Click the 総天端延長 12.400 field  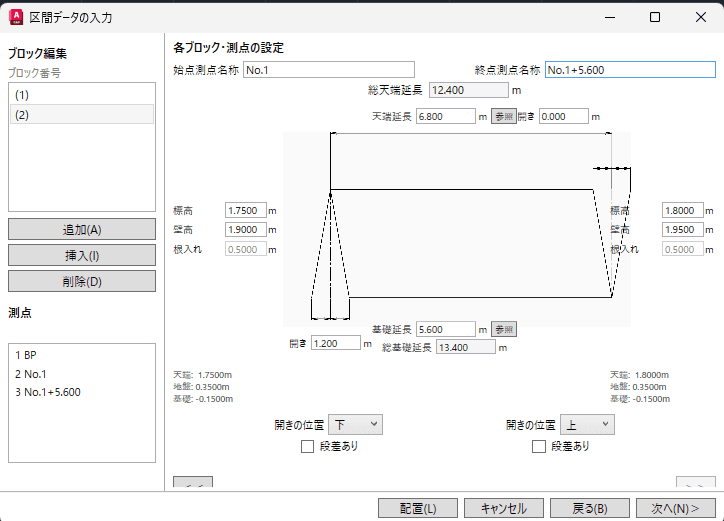pos(469,90)
